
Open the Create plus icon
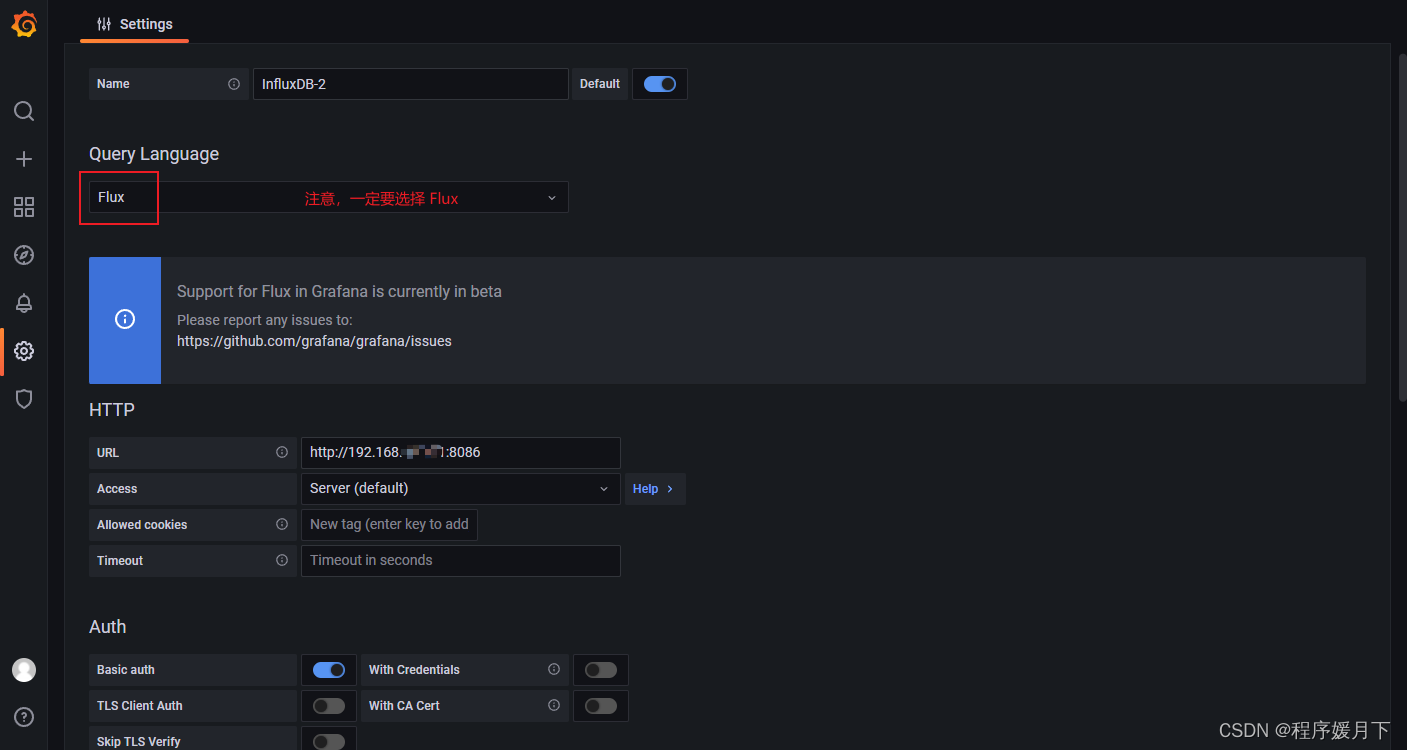pyautogui.click(x=24, y=159)
